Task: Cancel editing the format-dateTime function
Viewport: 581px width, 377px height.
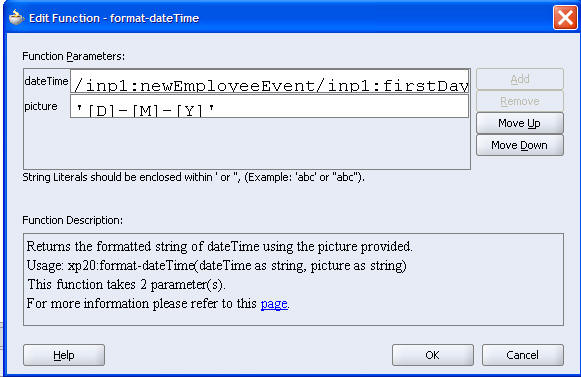Action: coord(522,355)
